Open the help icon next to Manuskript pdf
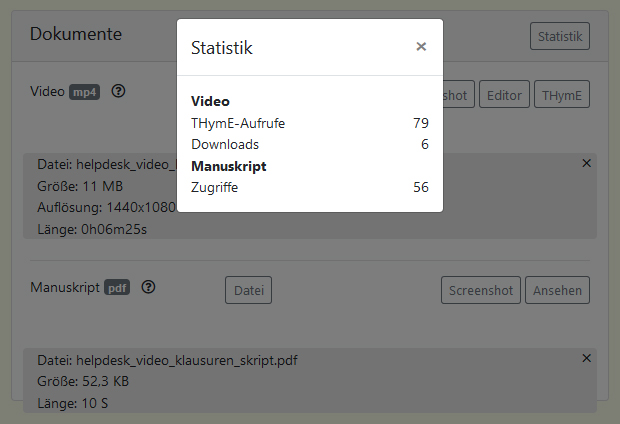Screen dimensions: 620x424 coord(149,287)
